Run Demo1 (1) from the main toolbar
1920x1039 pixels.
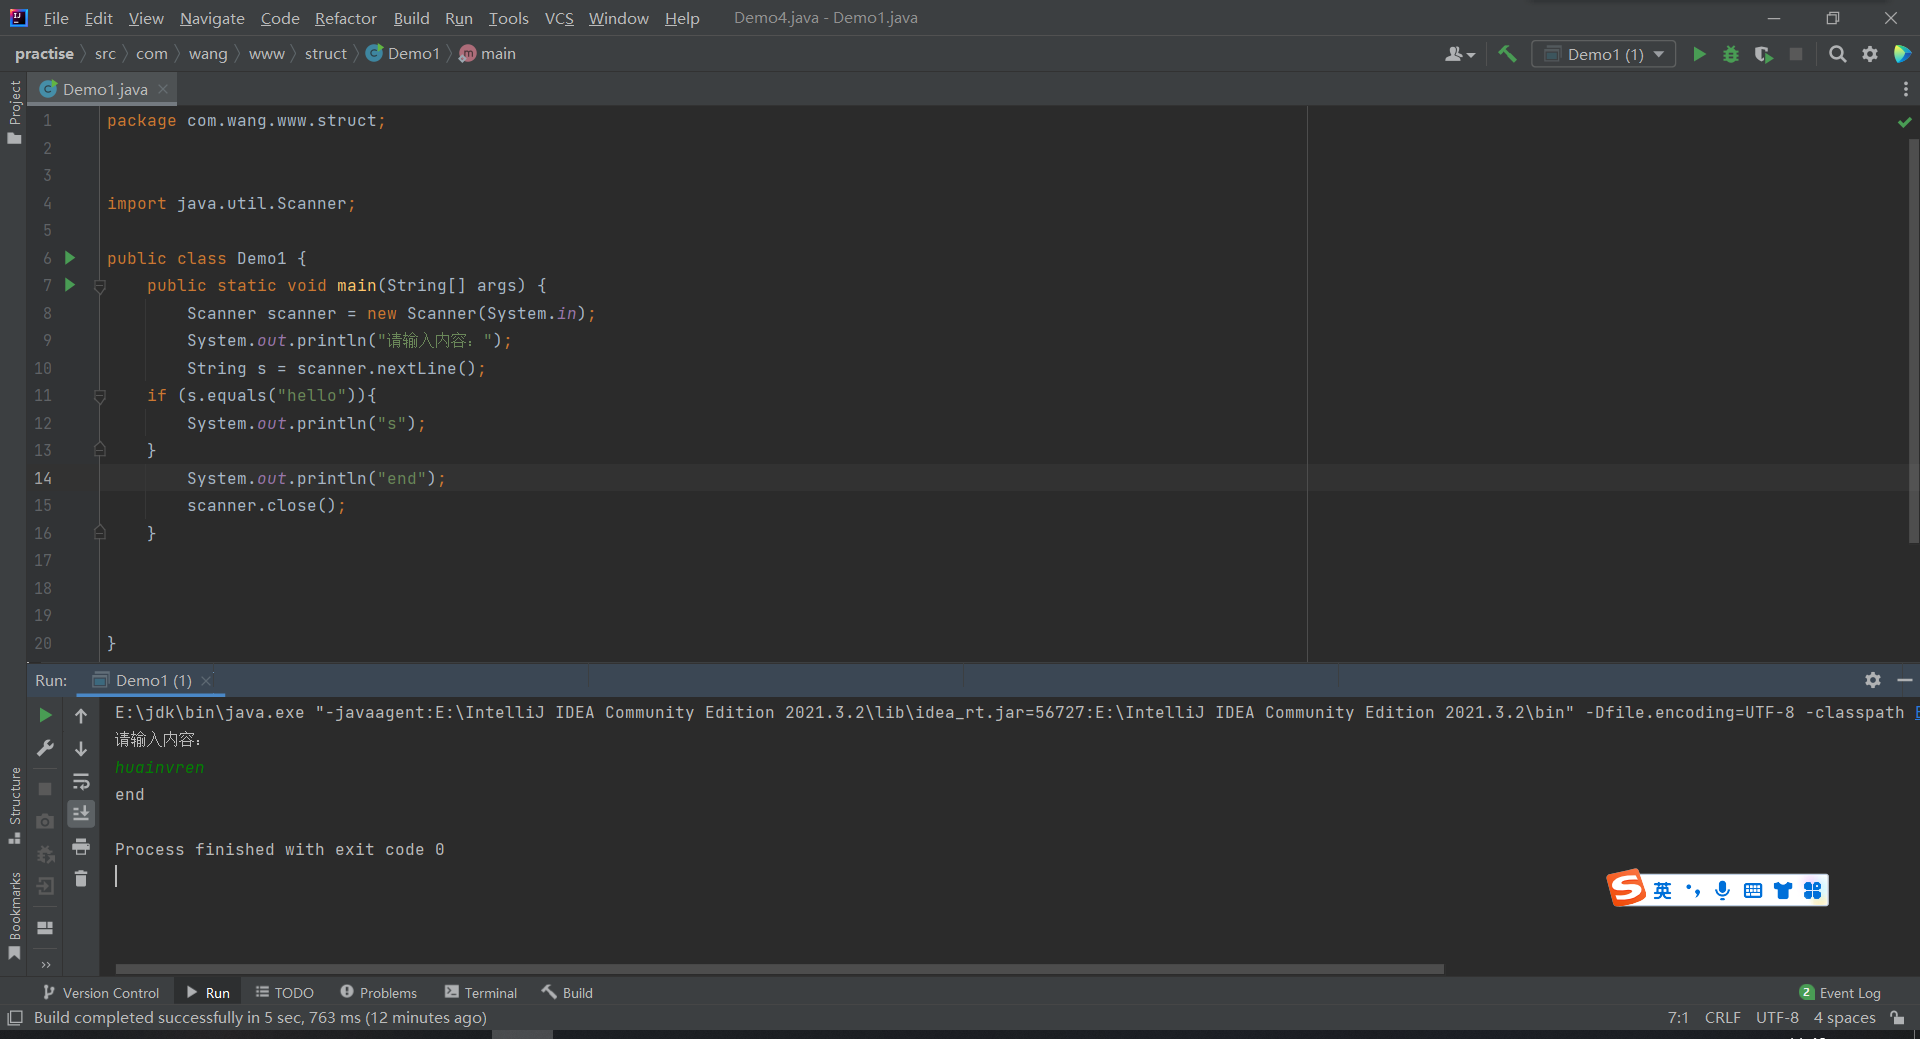[1699, 54]
